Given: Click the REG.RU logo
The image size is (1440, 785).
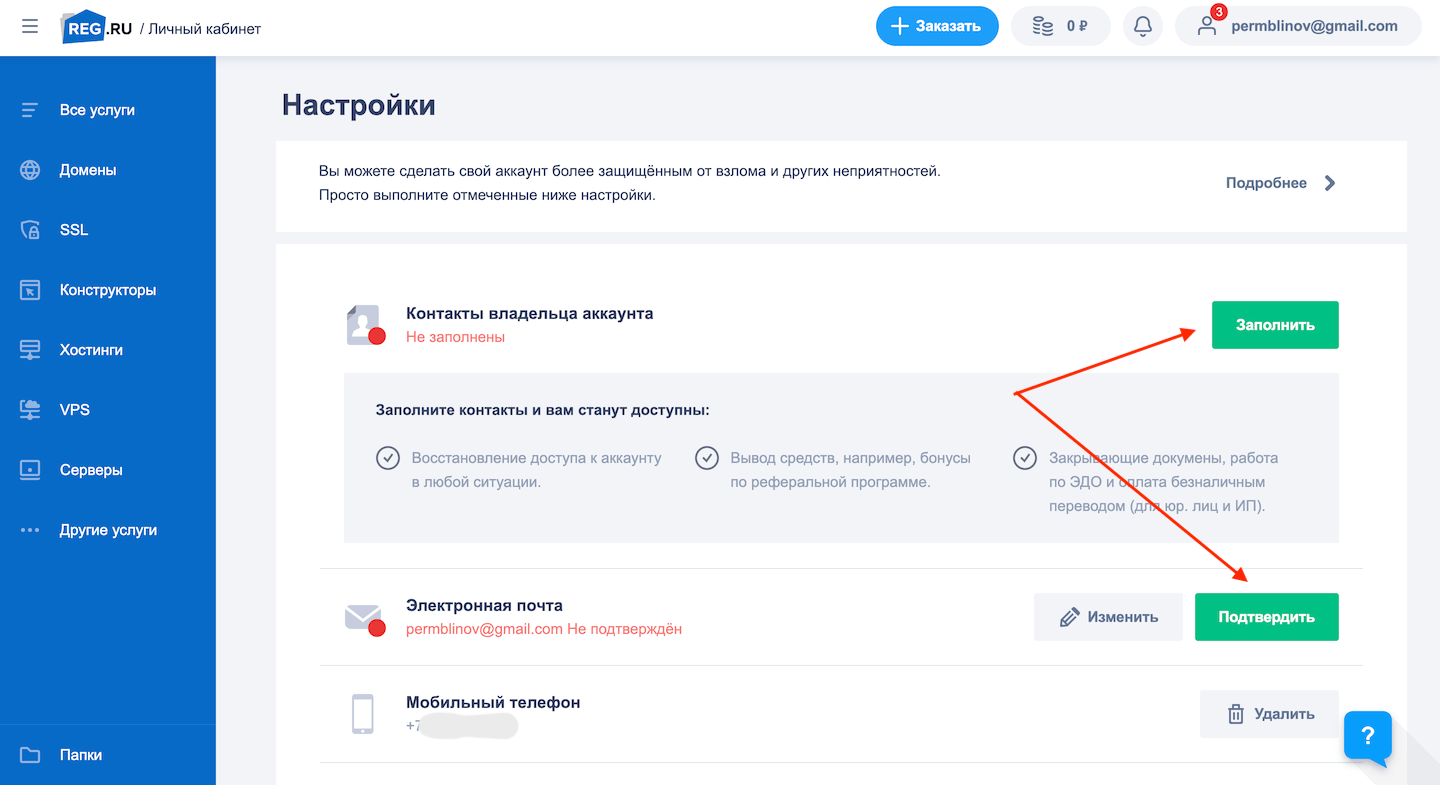Looking at the screenshot, I should point(99,27).
